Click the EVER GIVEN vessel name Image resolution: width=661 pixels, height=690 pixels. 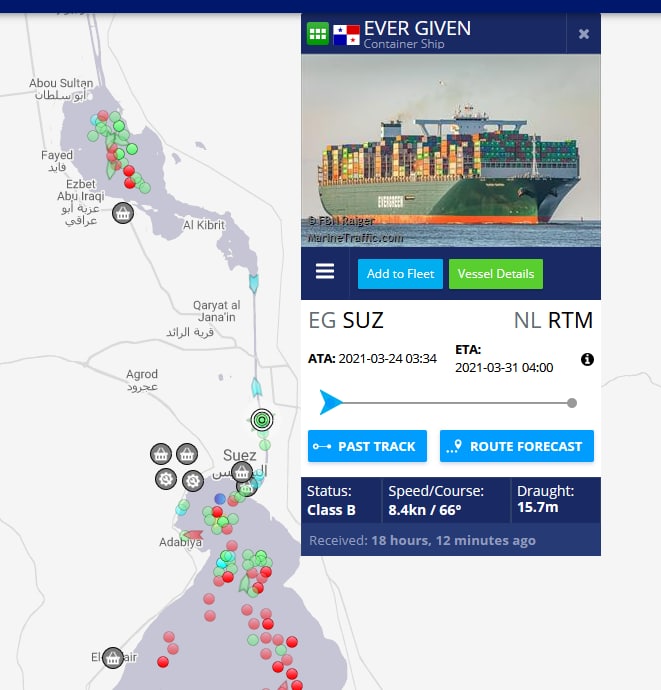coord(417,29)
